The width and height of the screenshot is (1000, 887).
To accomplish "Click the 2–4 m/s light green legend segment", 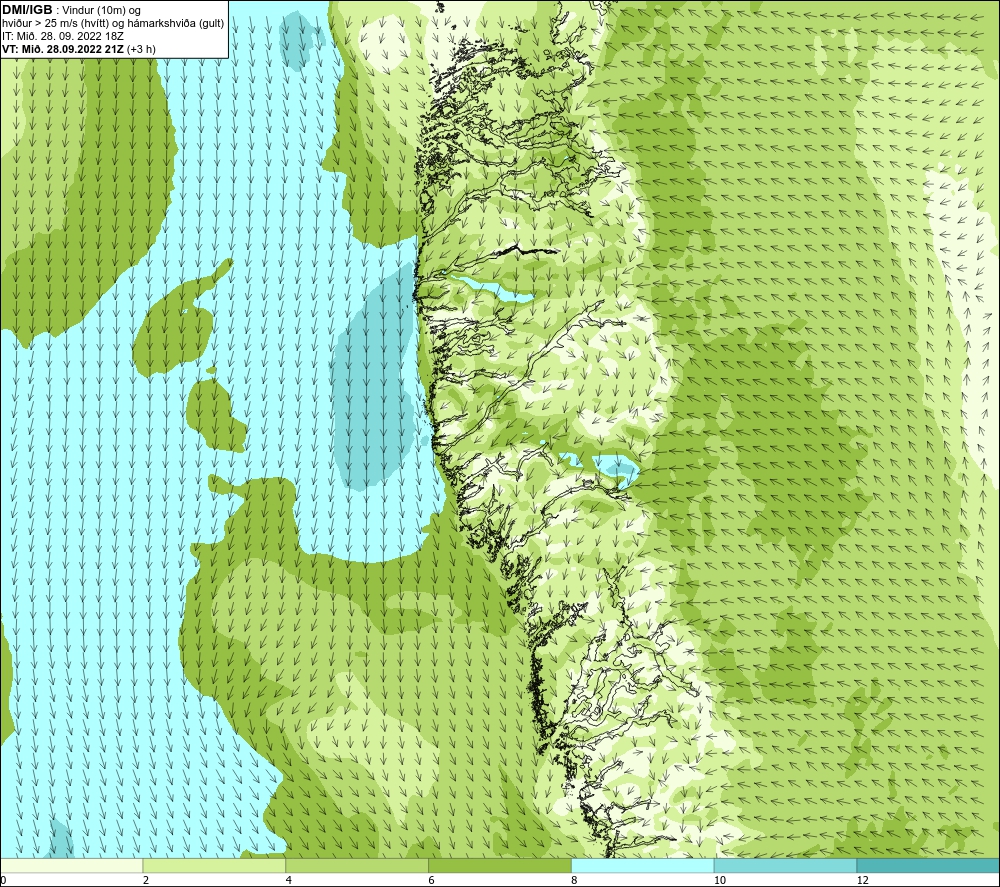I will pos(214,865).
